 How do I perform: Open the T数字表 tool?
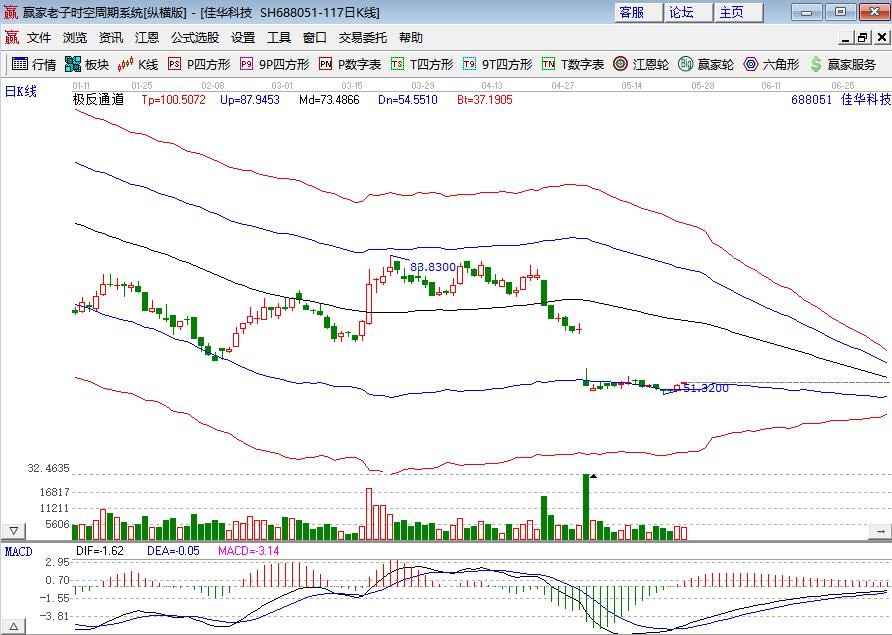coord(573,64)
